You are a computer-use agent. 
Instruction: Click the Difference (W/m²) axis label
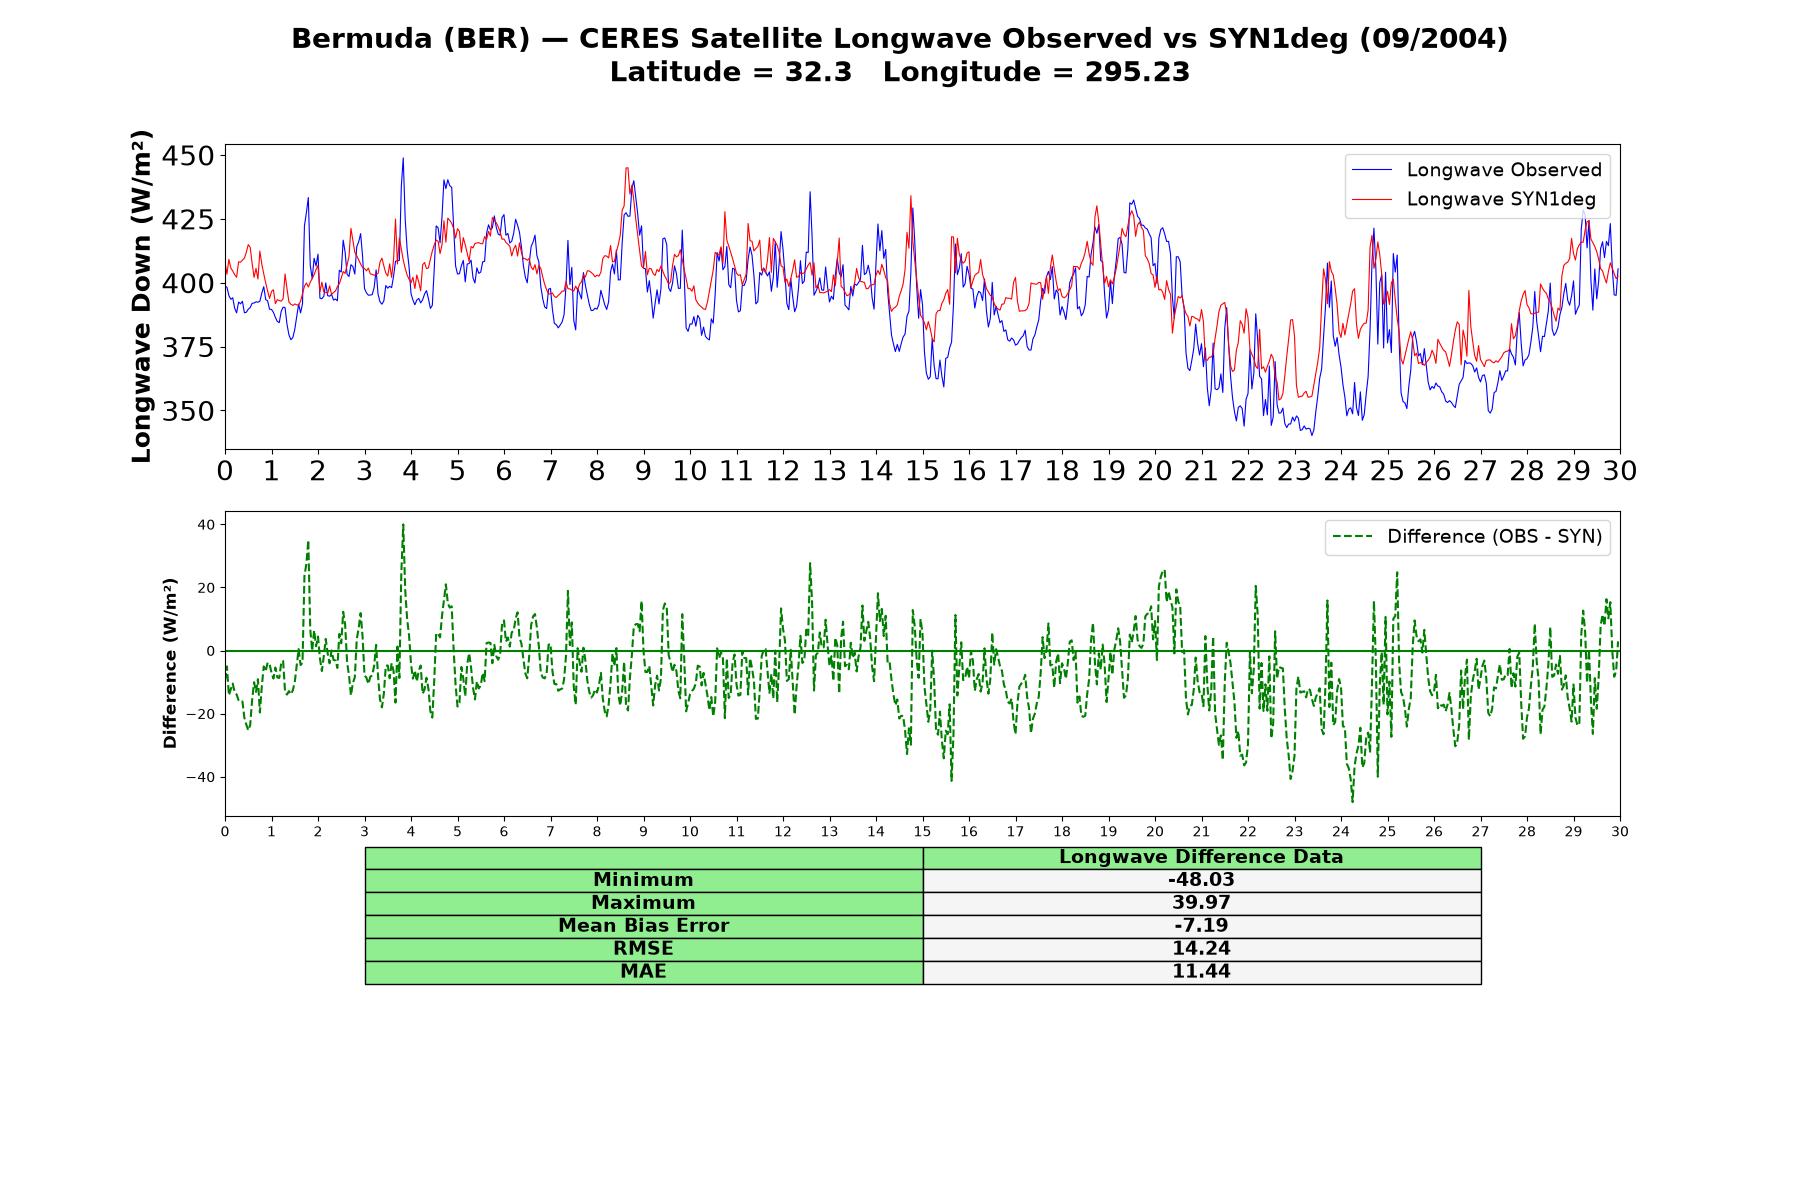tap(170, 663)
